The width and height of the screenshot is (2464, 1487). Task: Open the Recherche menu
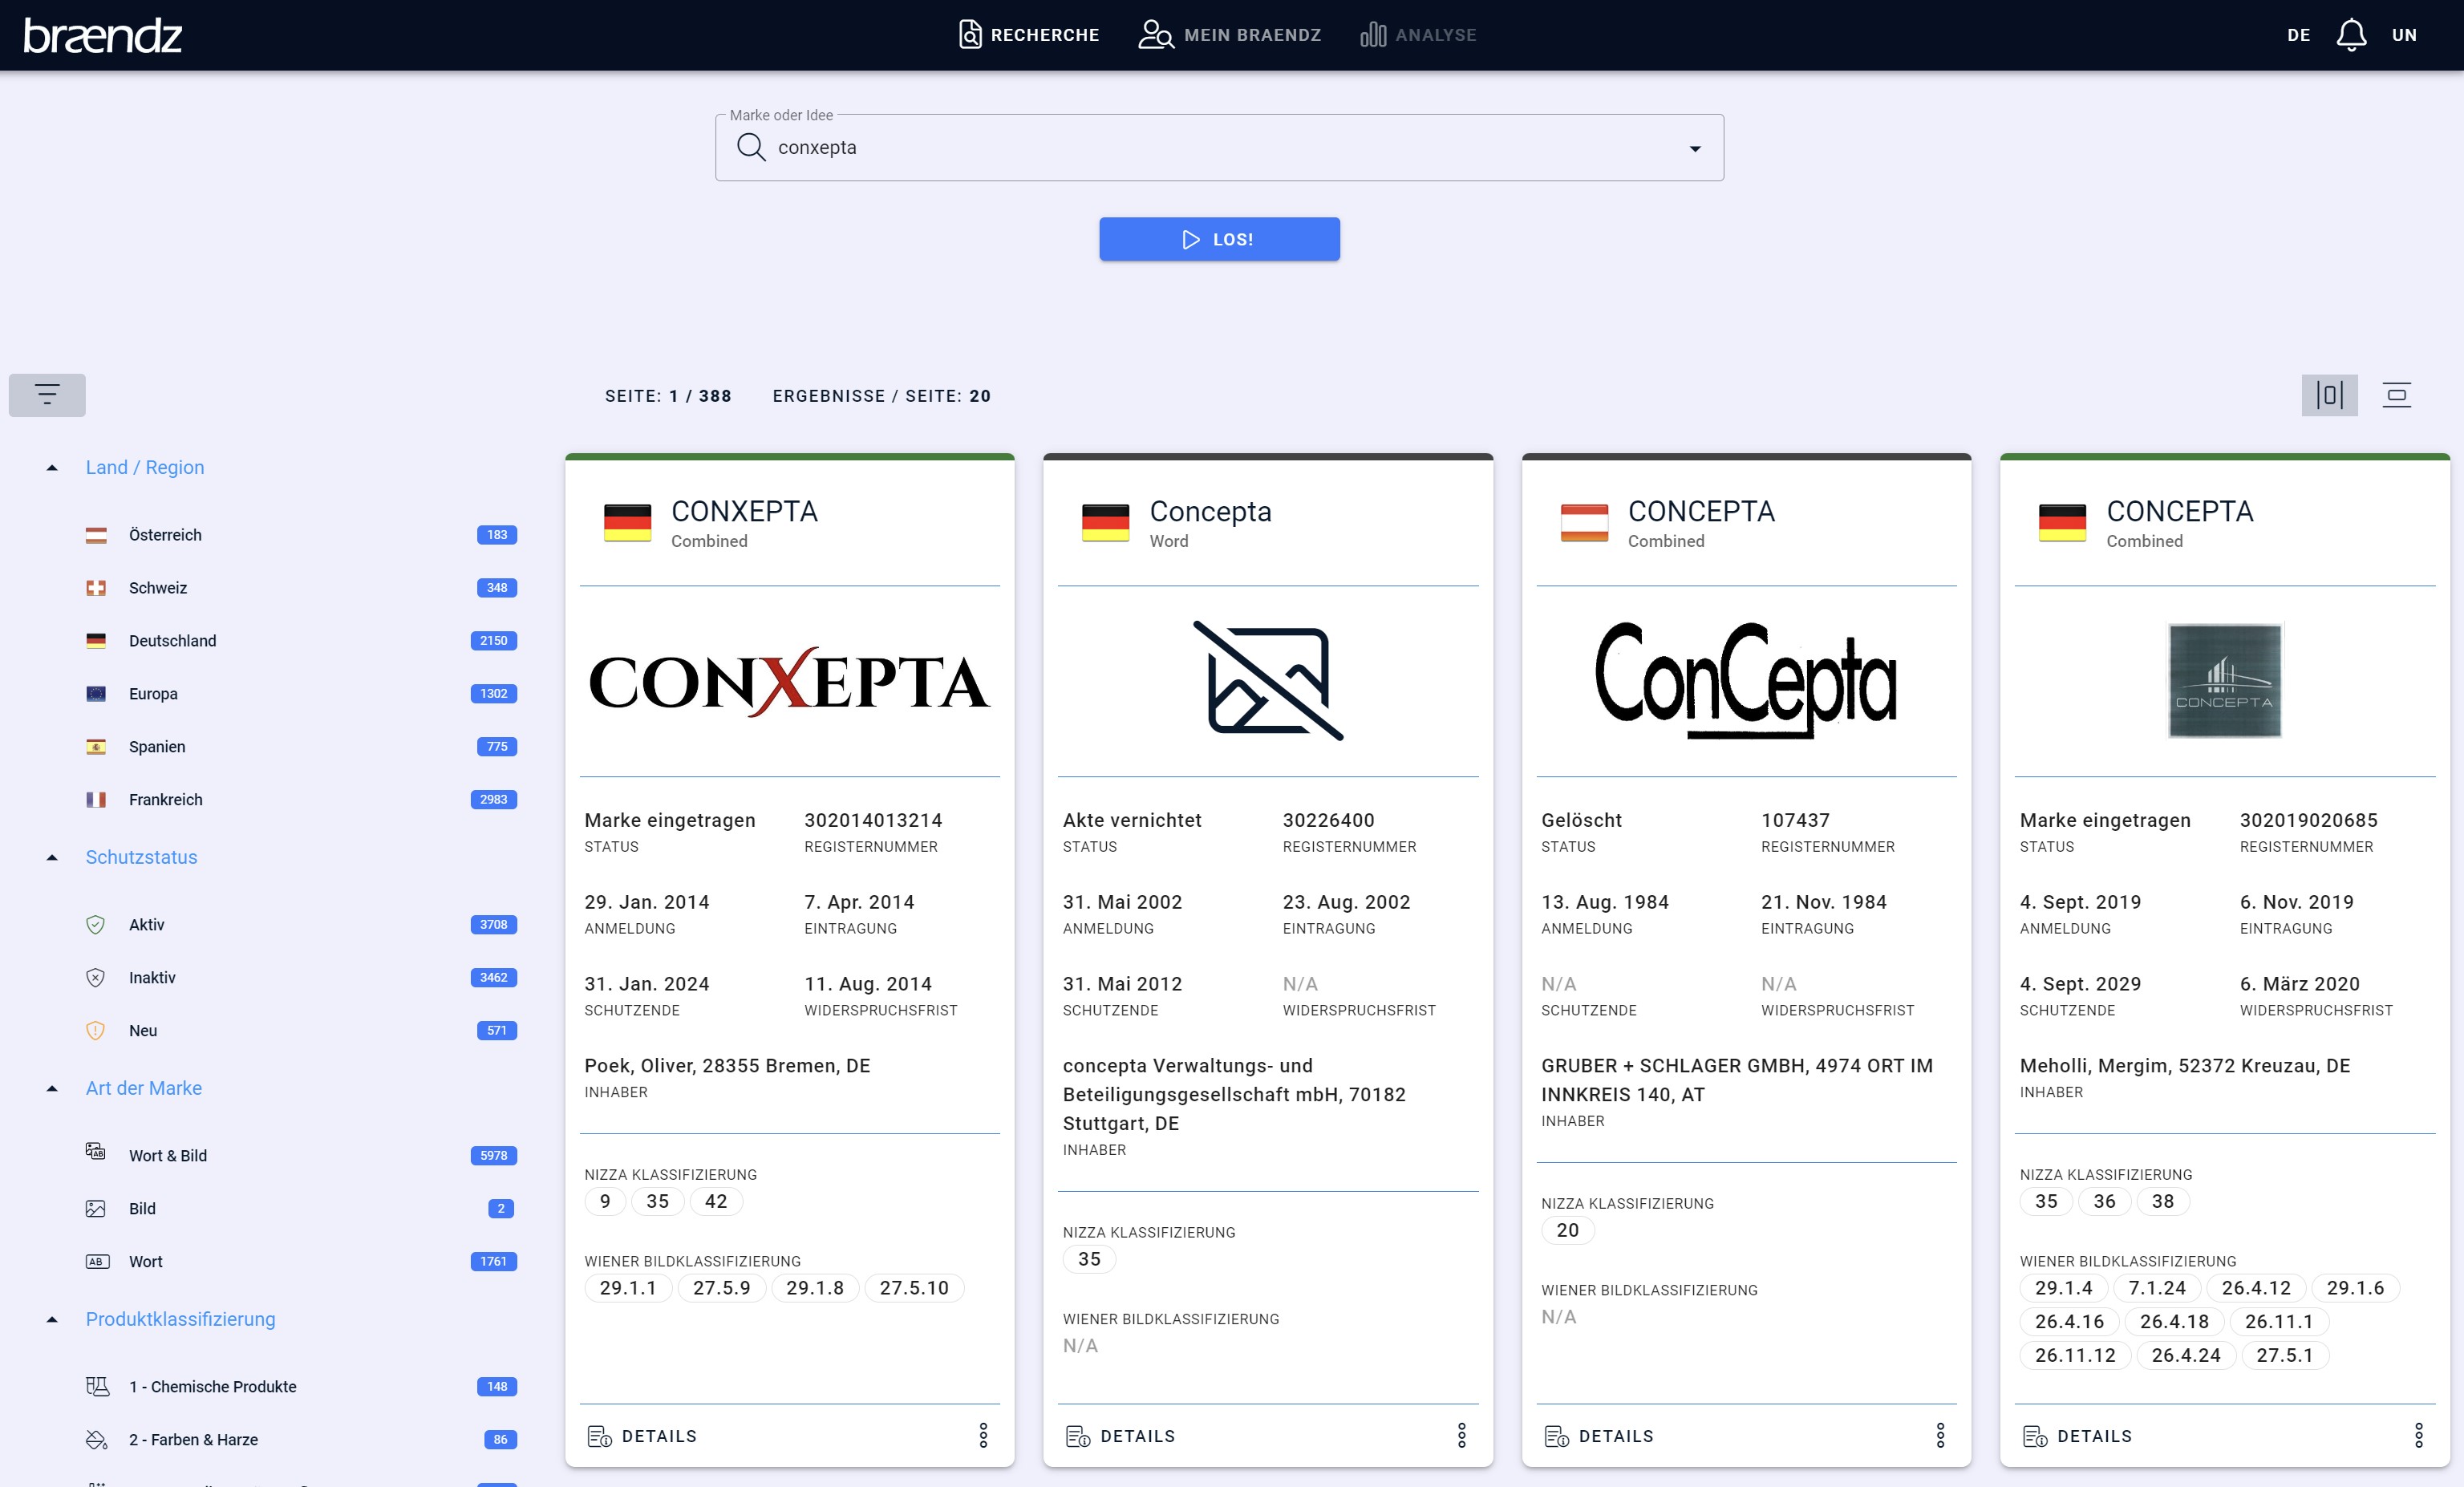tap(1029, 35)
